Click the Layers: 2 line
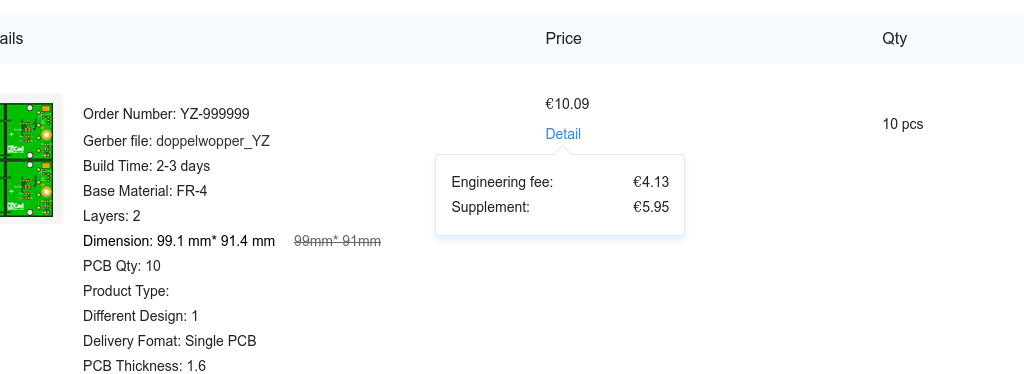 point(112,216)
